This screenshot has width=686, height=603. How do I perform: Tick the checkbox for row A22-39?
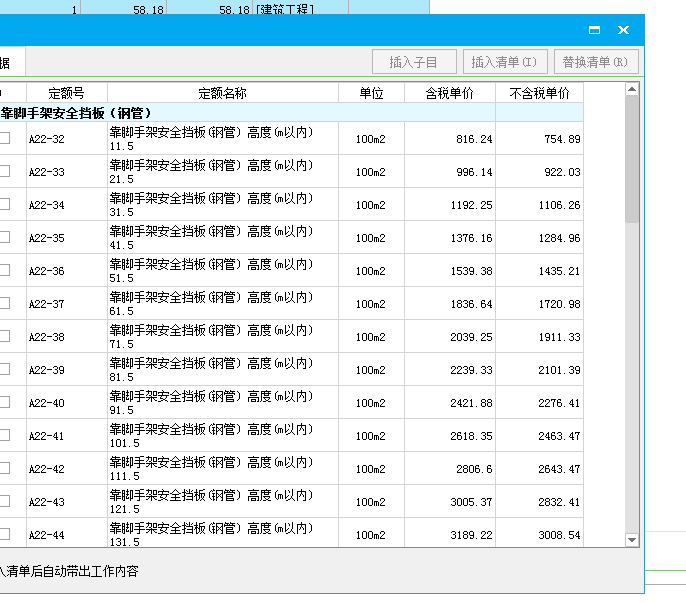tap(5, 369)
